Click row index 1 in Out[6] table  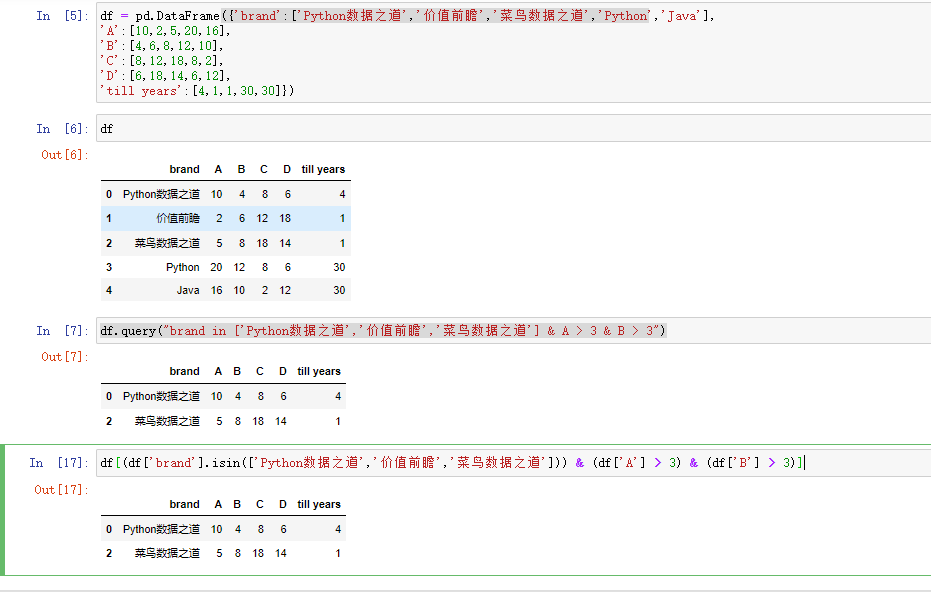109,219
